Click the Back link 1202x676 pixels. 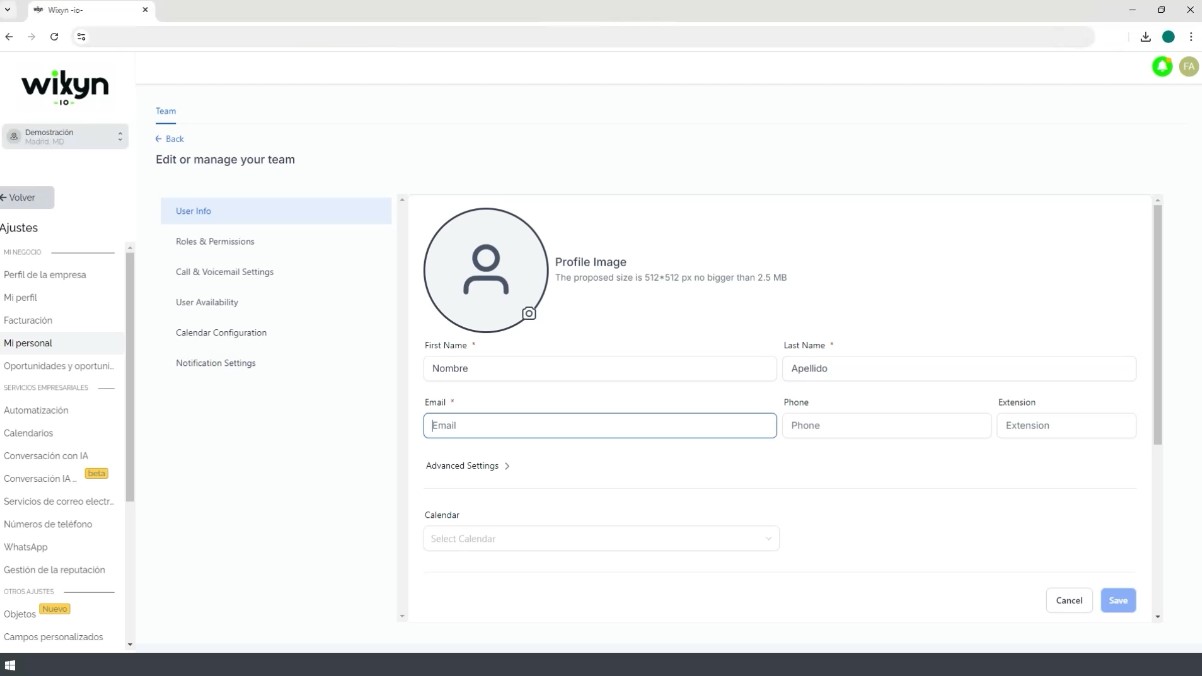pos(170,139)
